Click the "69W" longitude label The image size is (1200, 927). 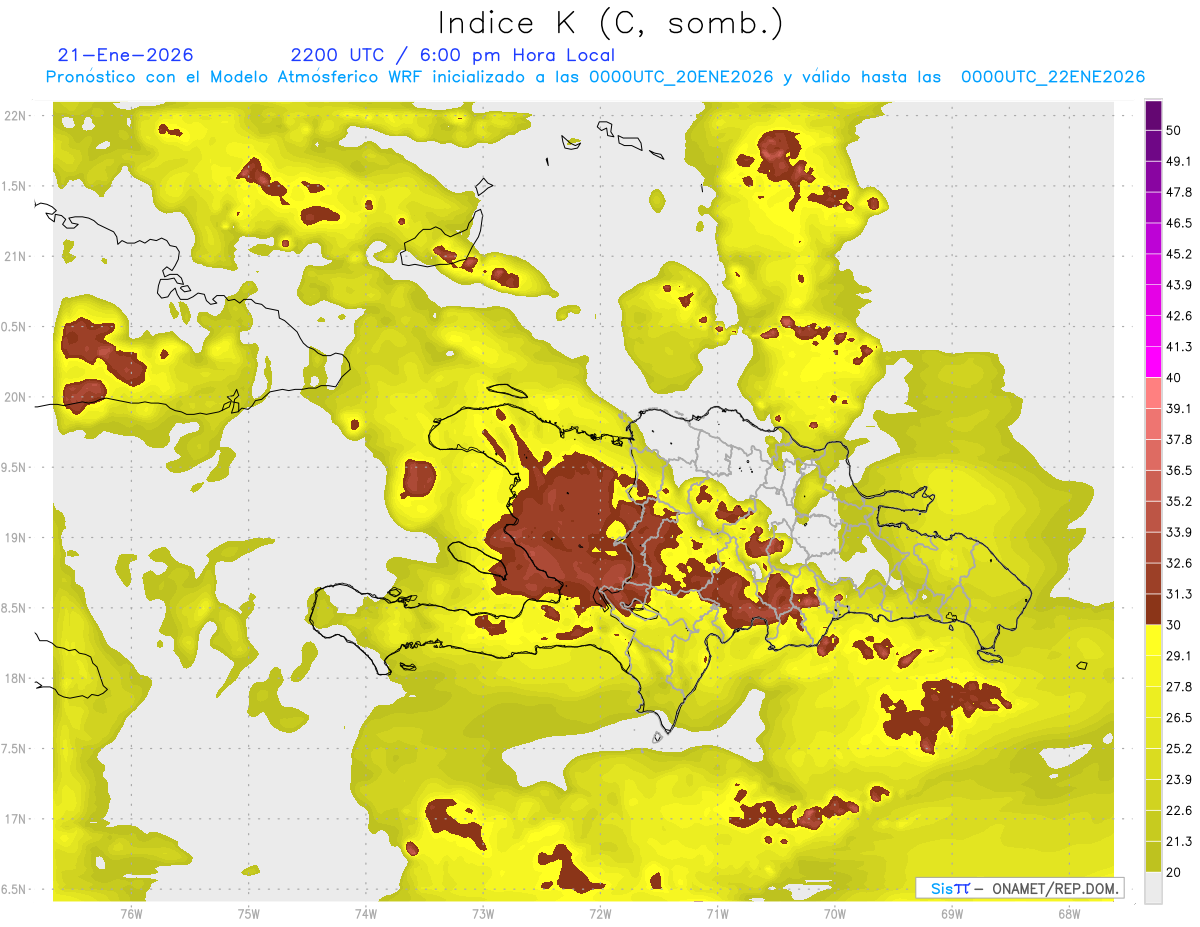952,912
